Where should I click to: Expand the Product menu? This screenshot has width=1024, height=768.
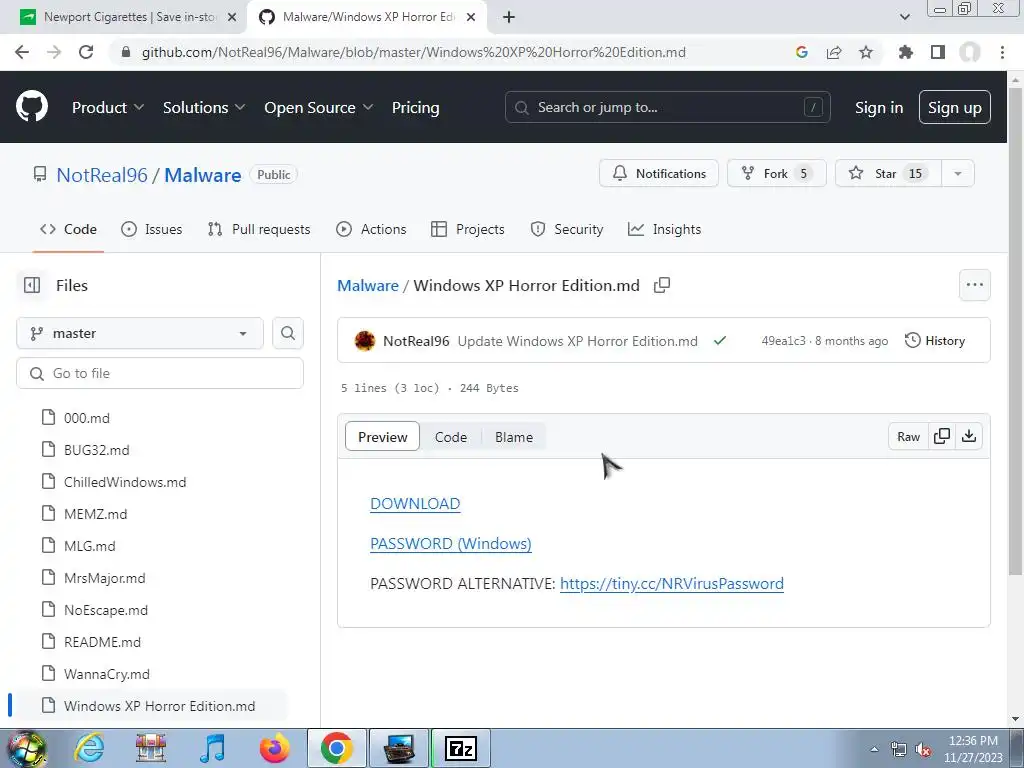[107, 108]
